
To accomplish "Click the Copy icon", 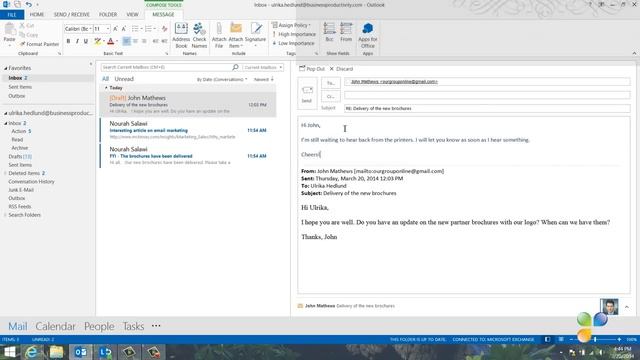I will 29,35.
